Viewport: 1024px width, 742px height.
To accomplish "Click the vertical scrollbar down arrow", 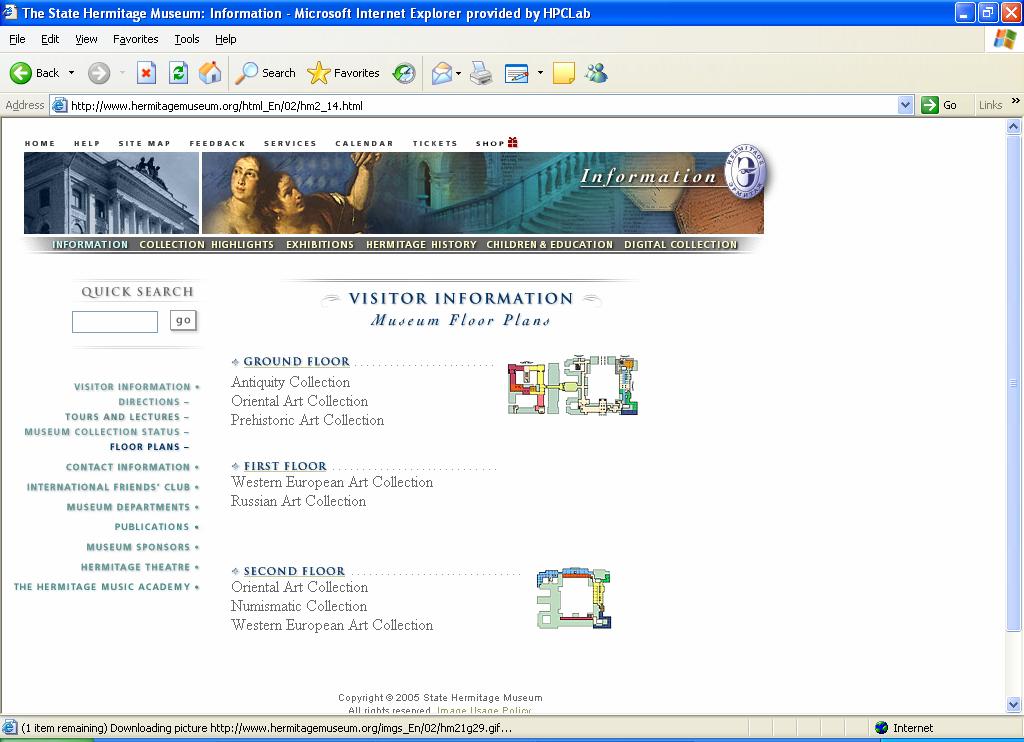I will click(x=1013, y=705).
